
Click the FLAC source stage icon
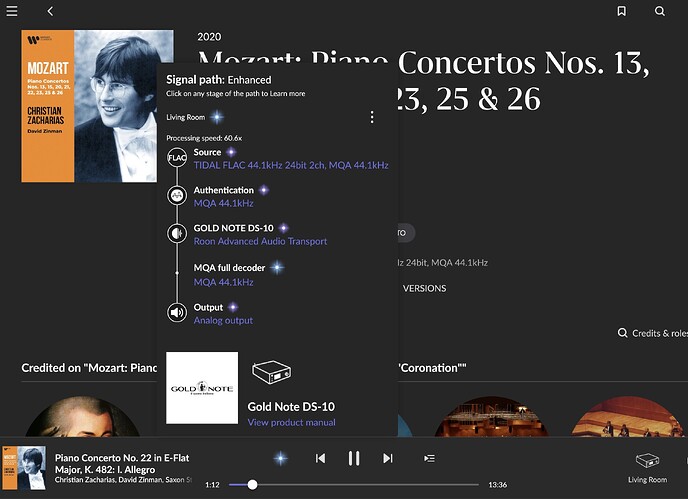(x=177, y=158)
